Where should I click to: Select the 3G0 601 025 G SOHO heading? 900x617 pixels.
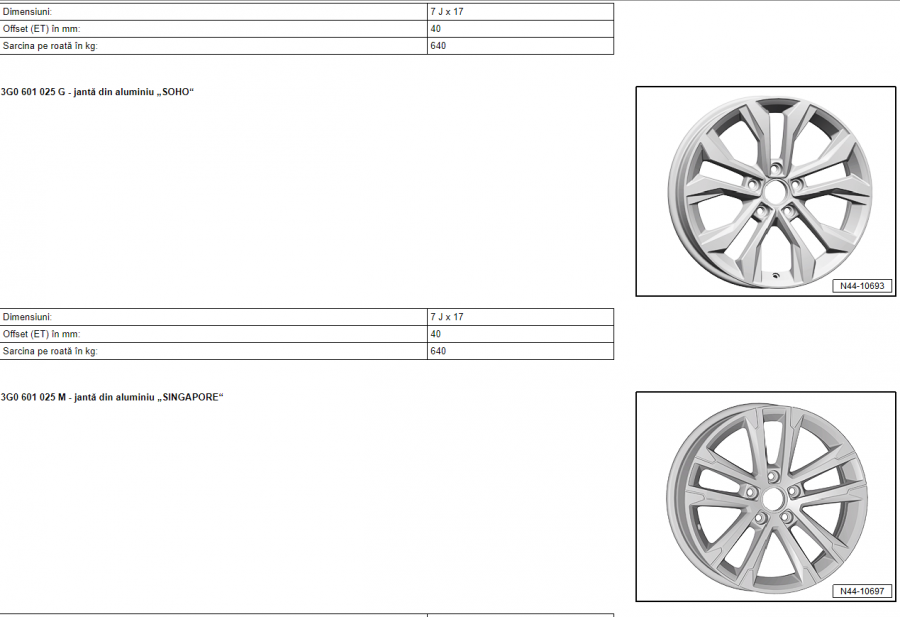coord(97,92)
